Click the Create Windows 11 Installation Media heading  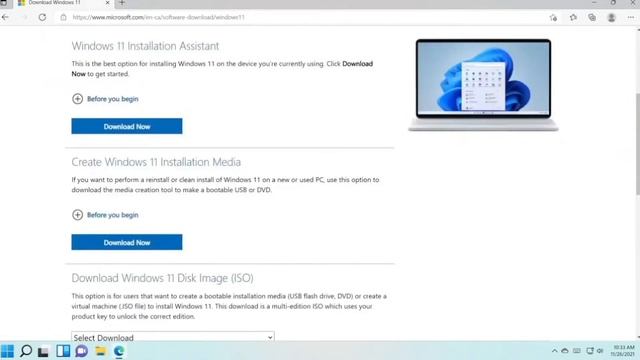156,162
